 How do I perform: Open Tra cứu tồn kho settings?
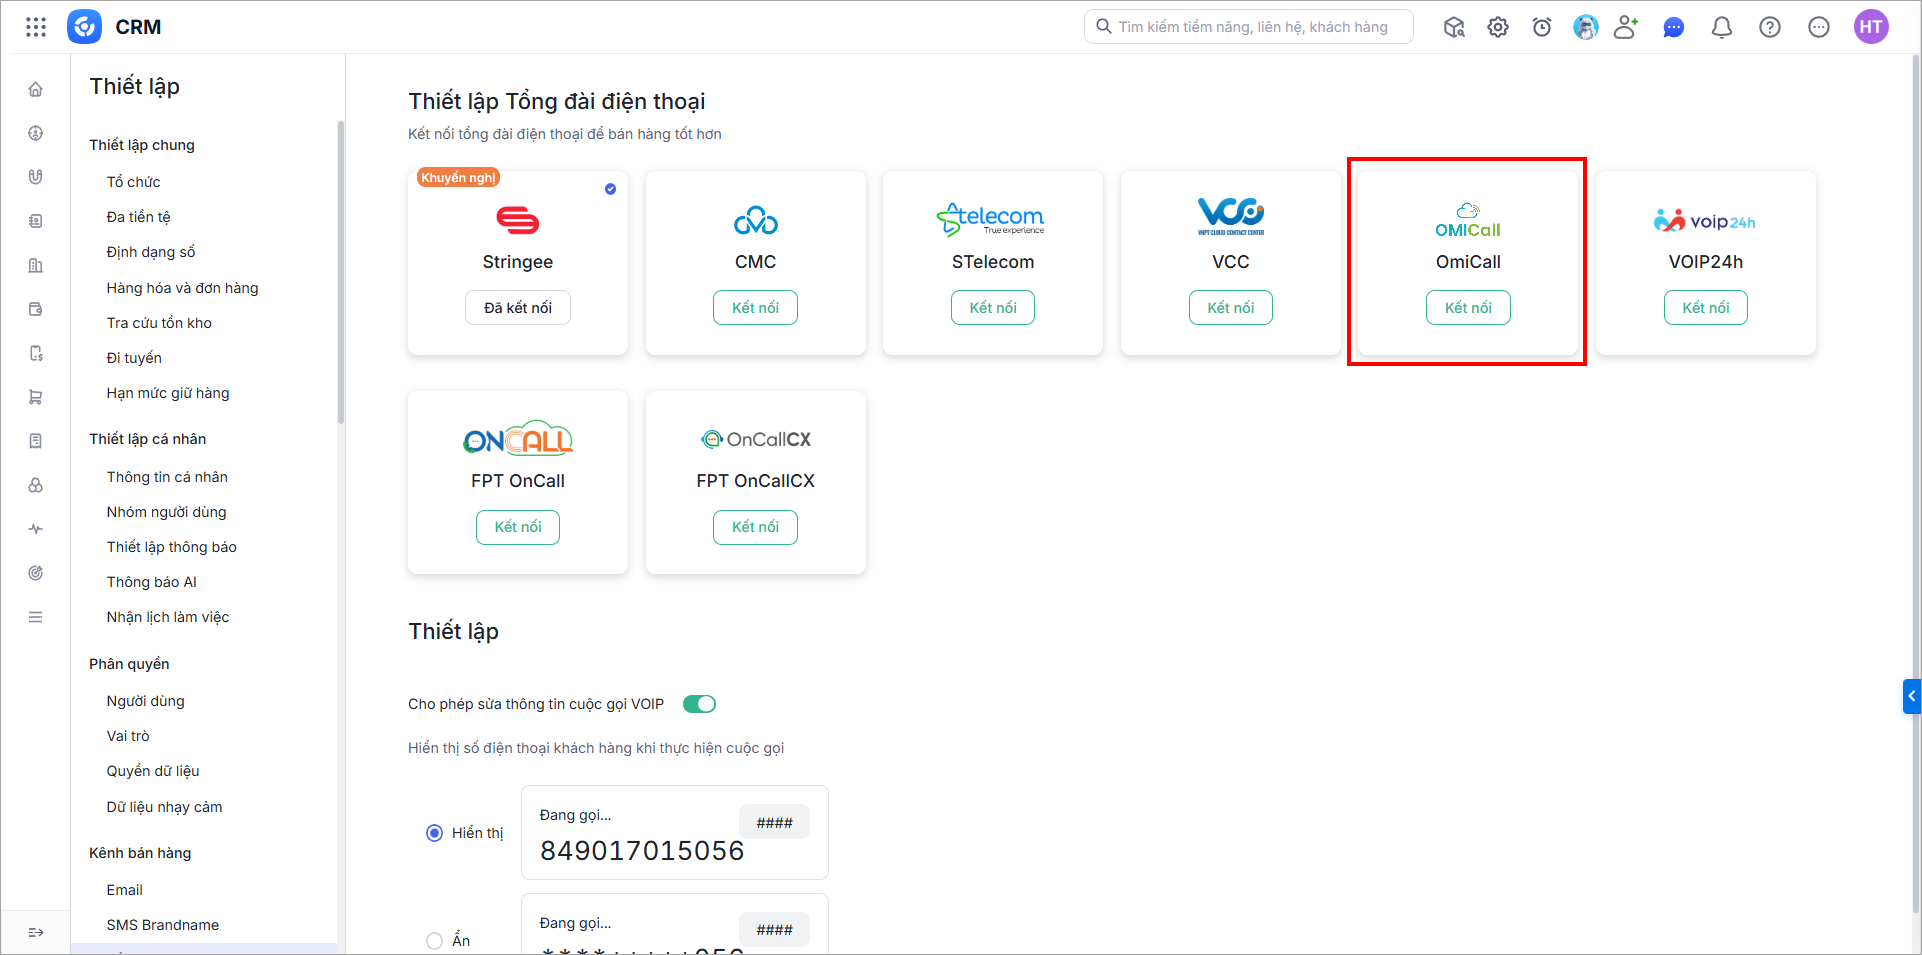(159, 323)
